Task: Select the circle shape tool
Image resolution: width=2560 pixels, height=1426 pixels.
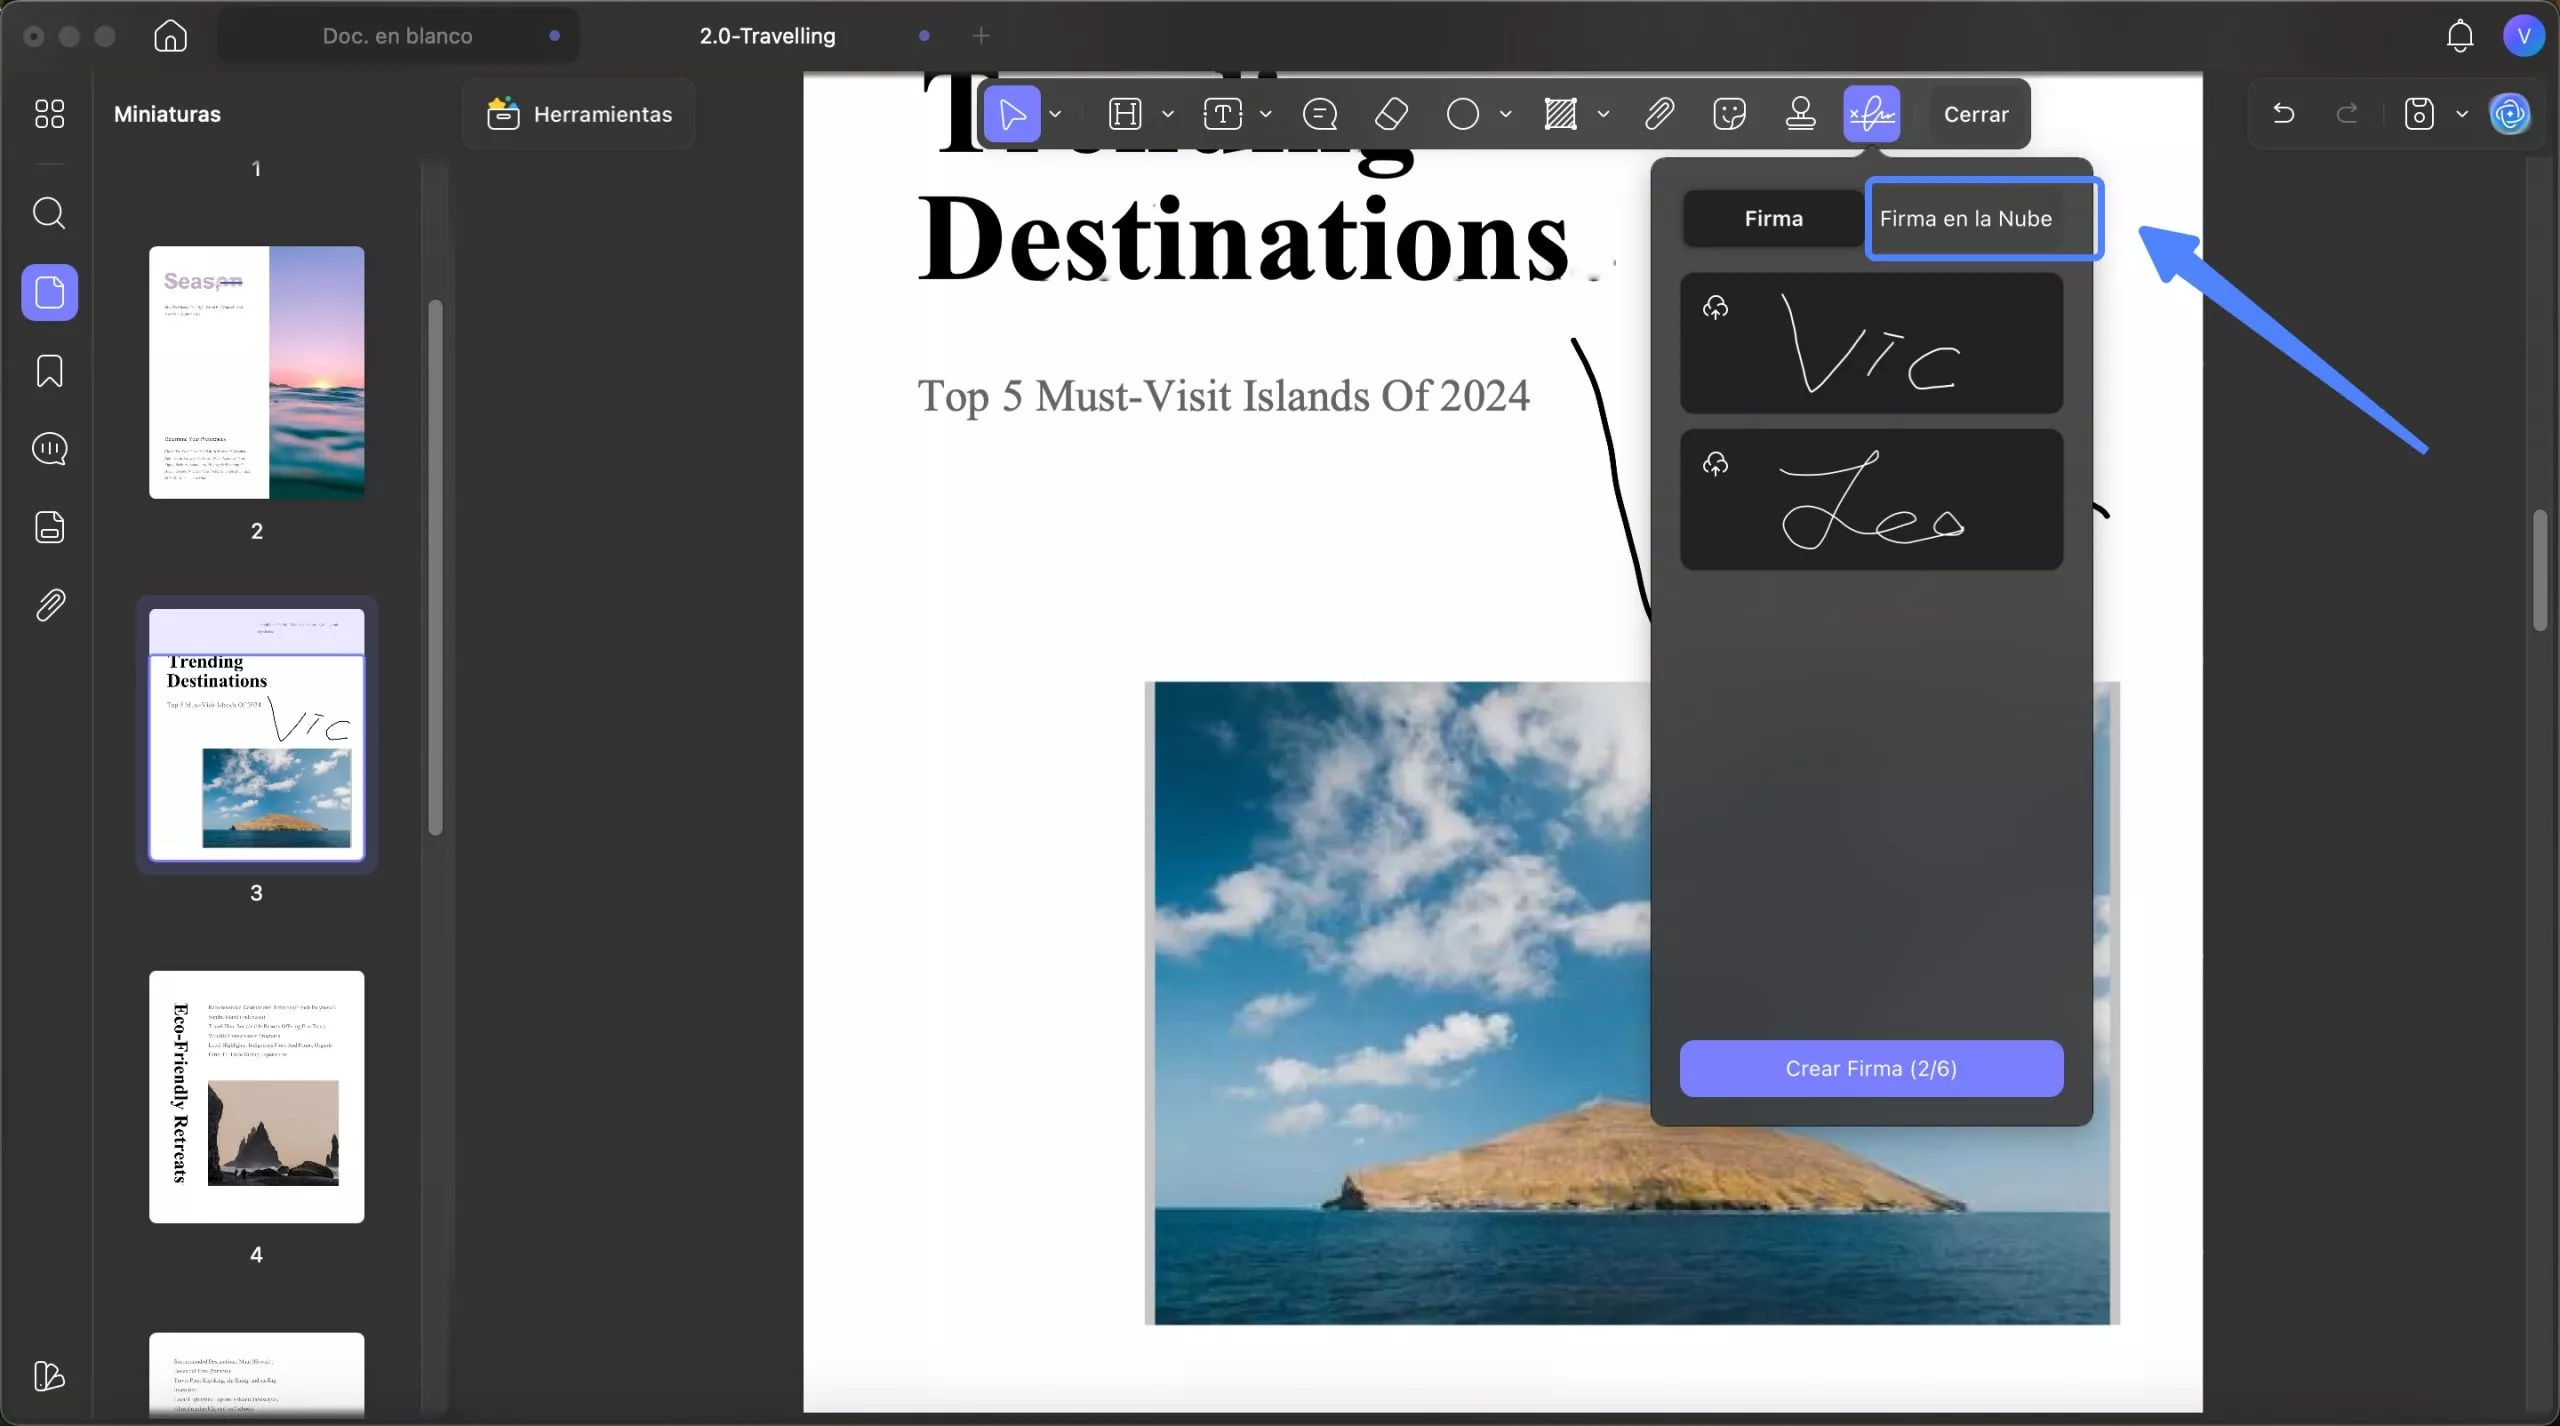Action: (x=1463, y=114)
